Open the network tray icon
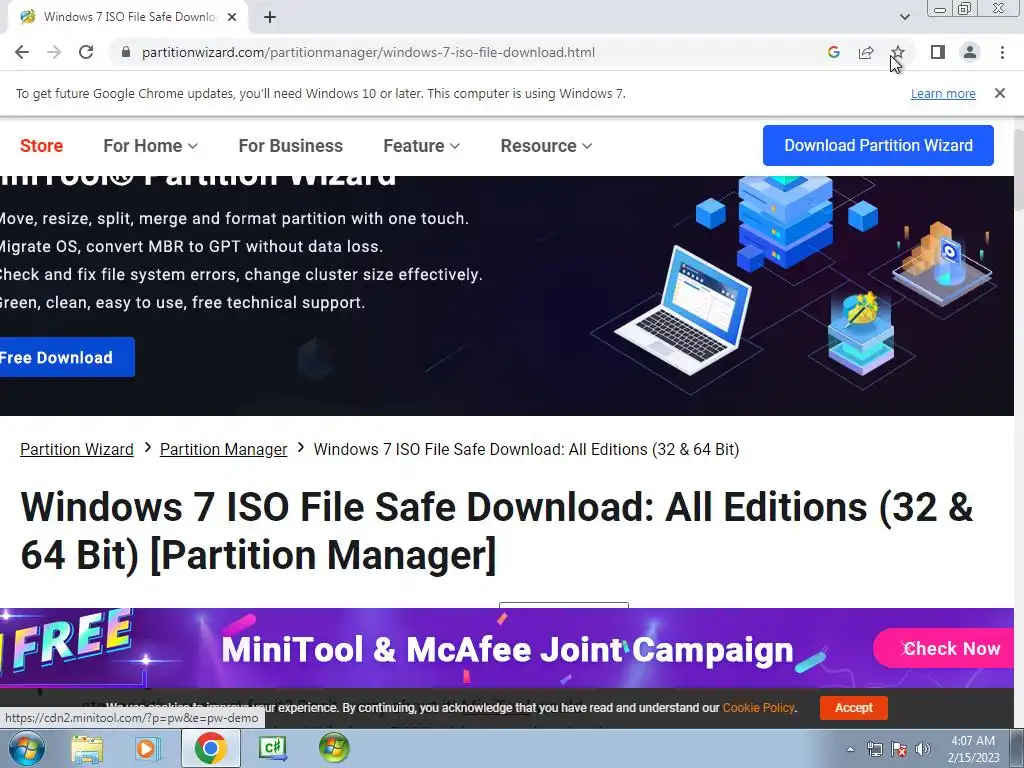The height and width of the screenshot is (768, 1024). tap(874, 749)
